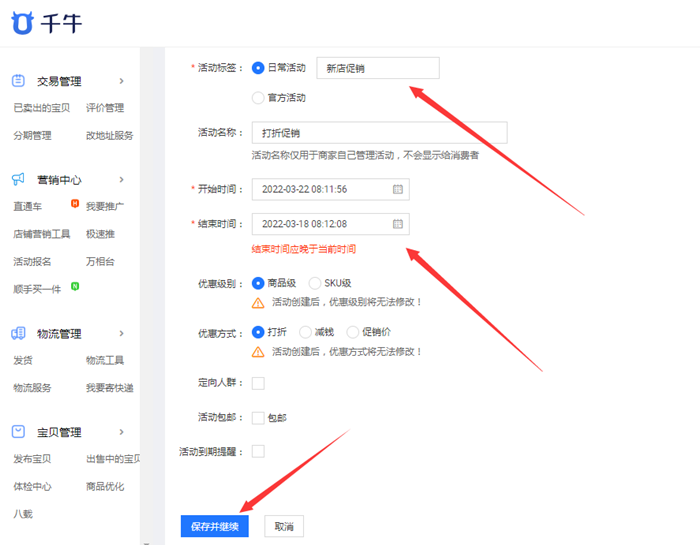
Task: Click the 宝贝管理 sidebar icon
Action: [18, 432]
